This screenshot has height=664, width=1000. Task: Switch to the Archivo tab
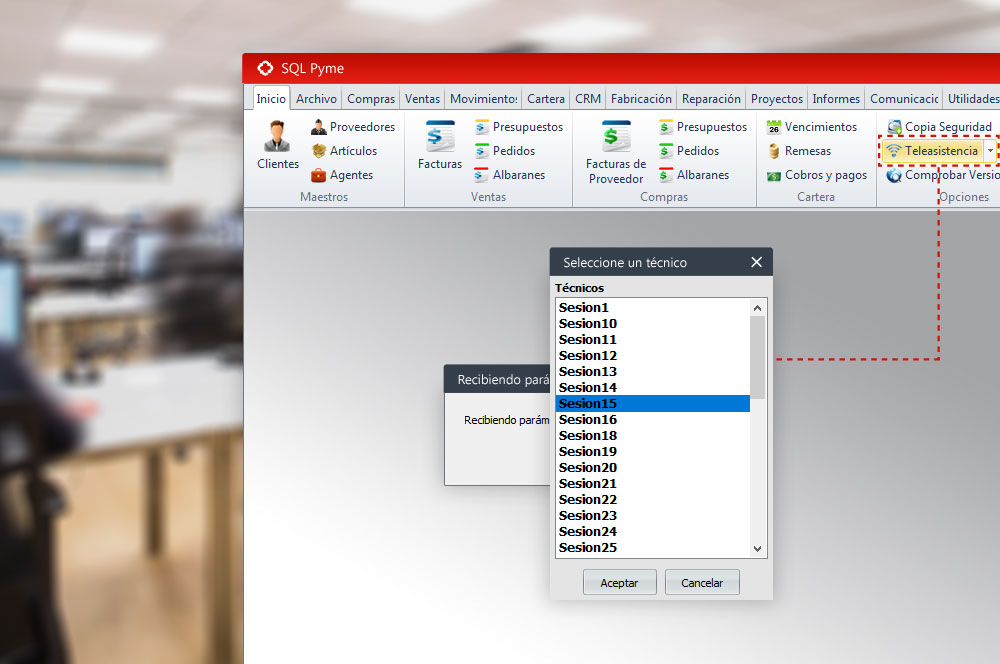[316, 99]
